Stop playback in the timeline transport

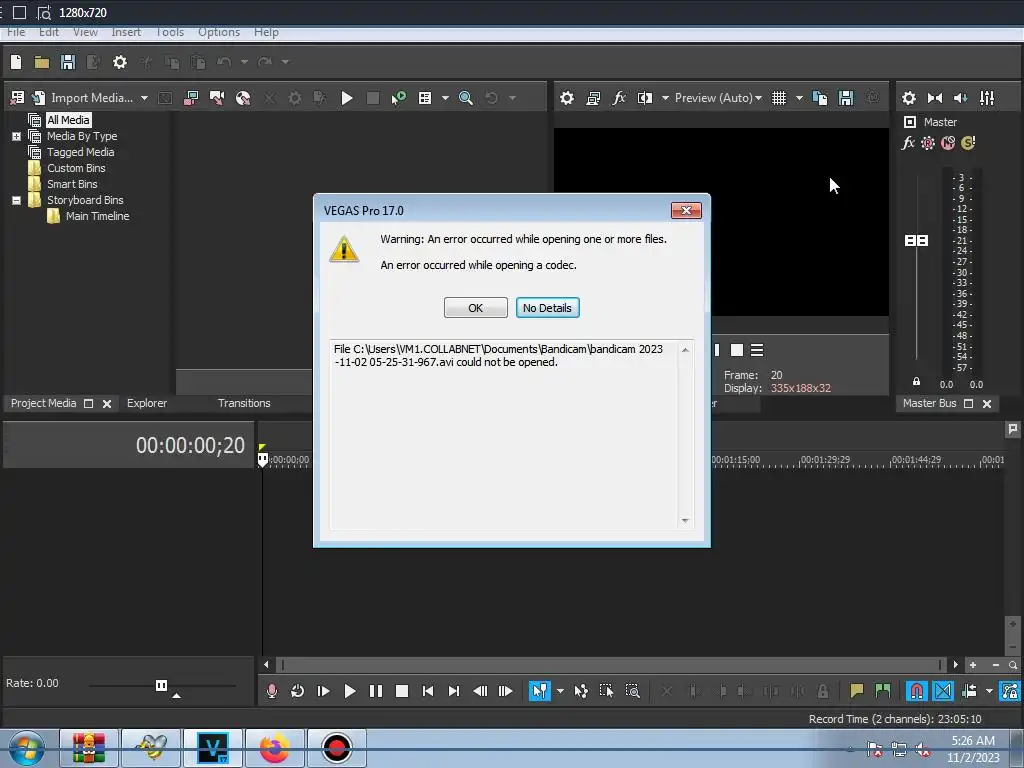(402, 691)
